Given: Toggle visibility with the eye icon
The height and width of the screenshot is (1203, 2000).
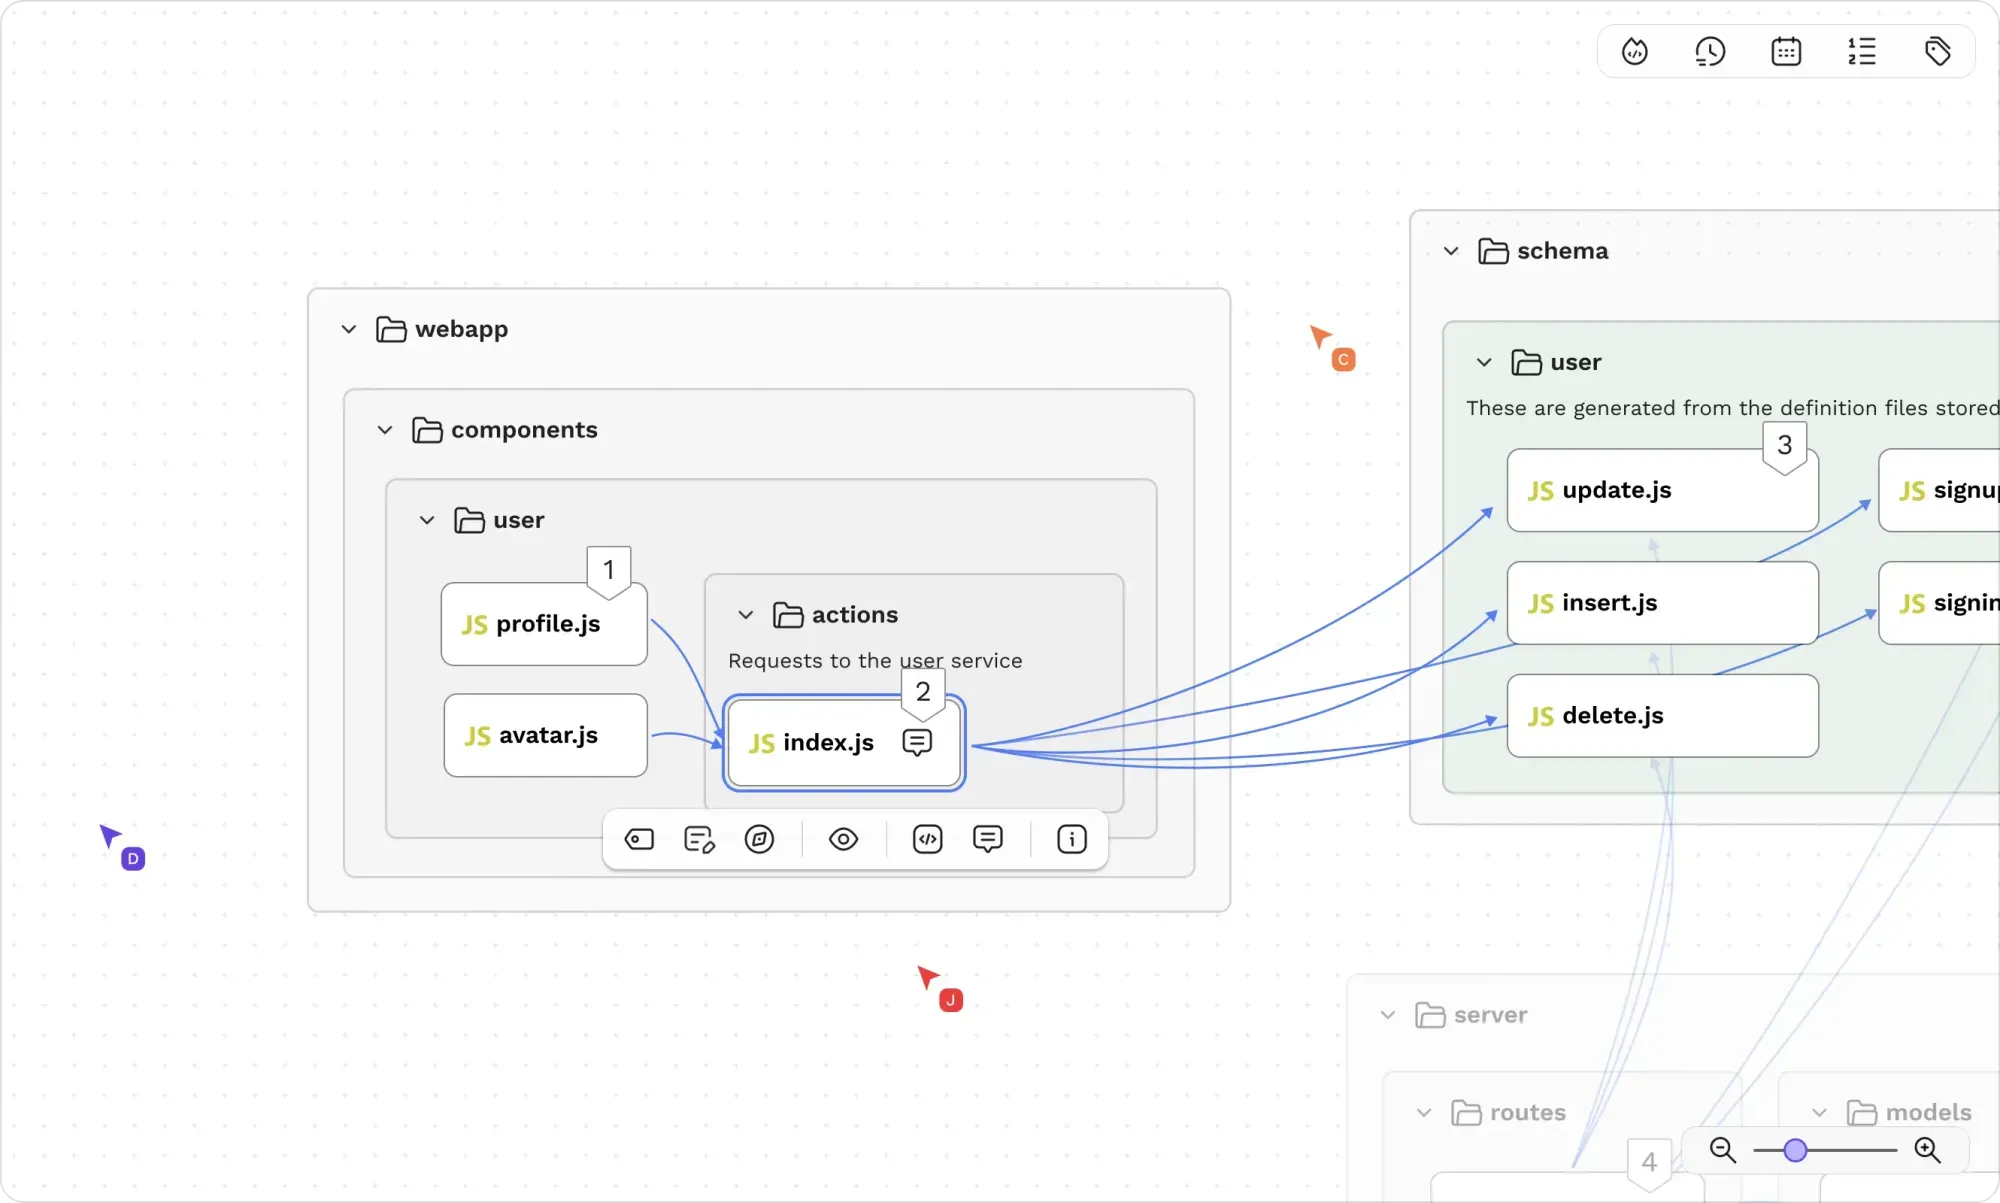Looking at the screenshot, I should click(x=843, y=839).
